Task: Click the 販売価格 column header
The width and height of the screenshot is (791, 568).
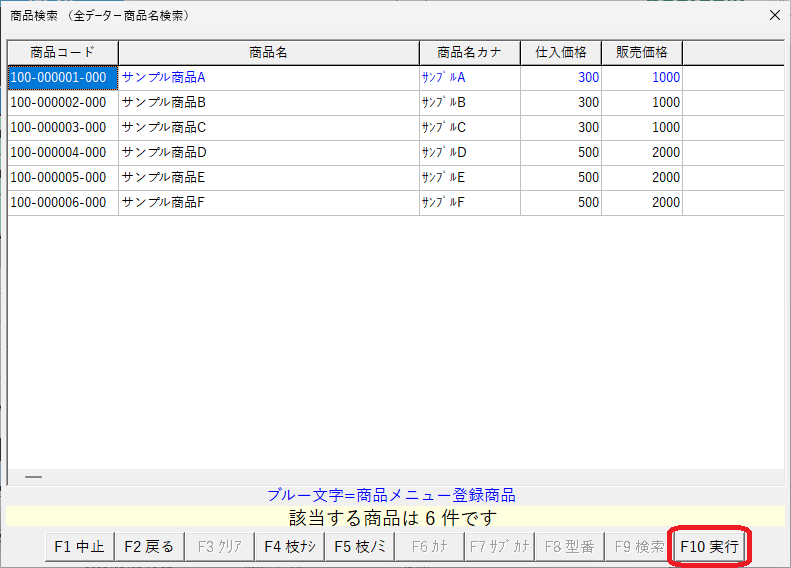Action: (642, 53)
